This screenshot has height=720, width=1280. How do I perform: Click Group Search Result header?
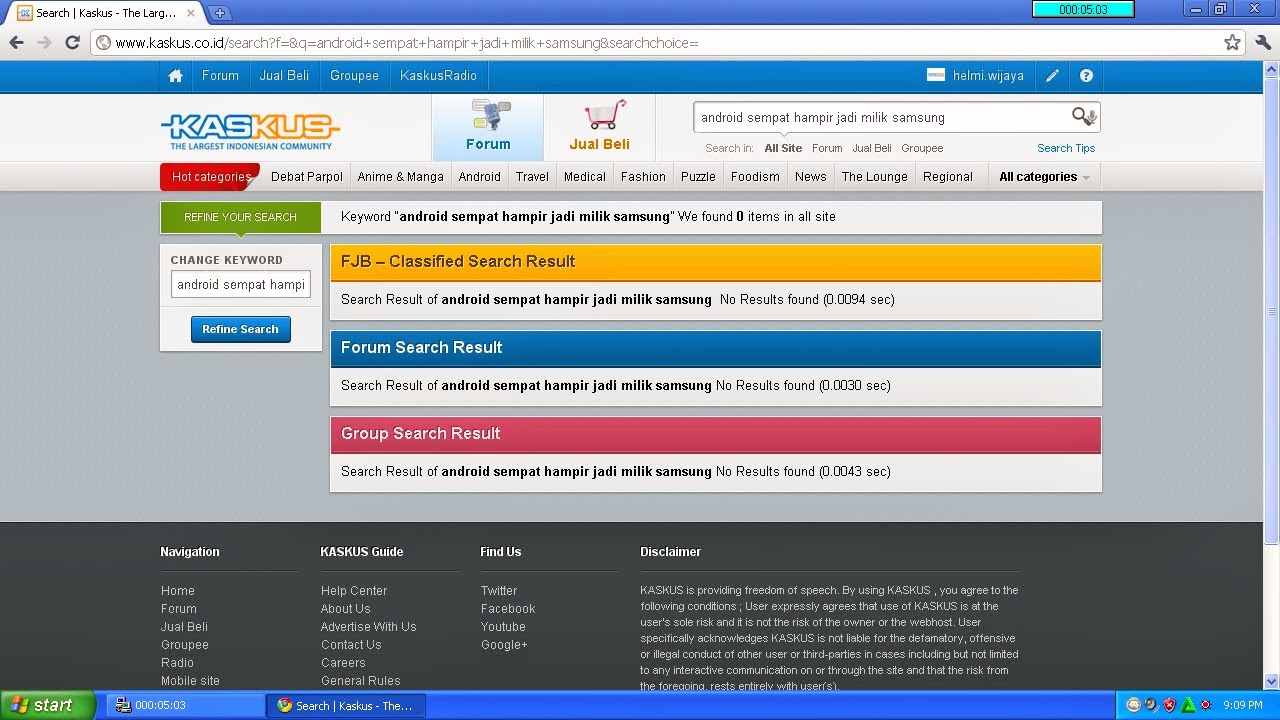715,434
